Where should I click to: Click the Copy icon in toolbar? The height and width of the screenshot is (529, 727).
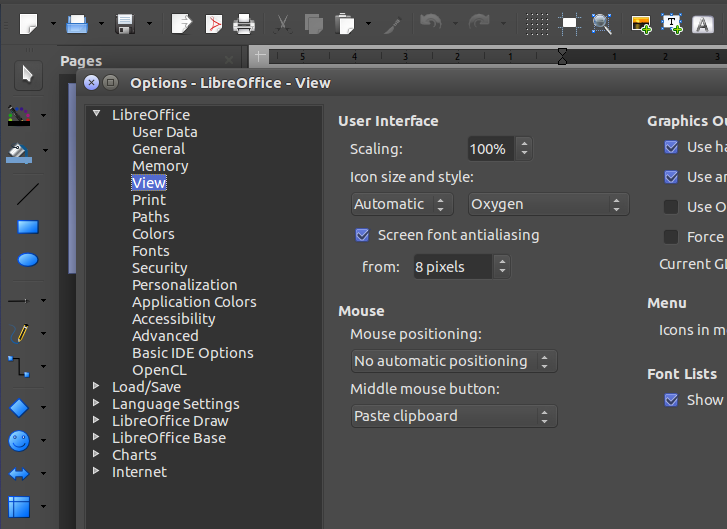tap(314, 24)
